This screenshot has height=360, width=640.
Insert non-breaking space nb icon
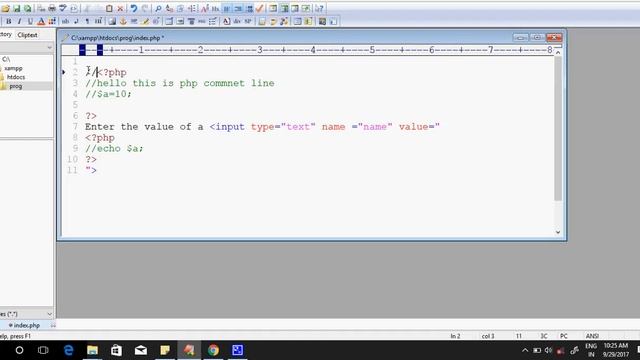point(65,21)
